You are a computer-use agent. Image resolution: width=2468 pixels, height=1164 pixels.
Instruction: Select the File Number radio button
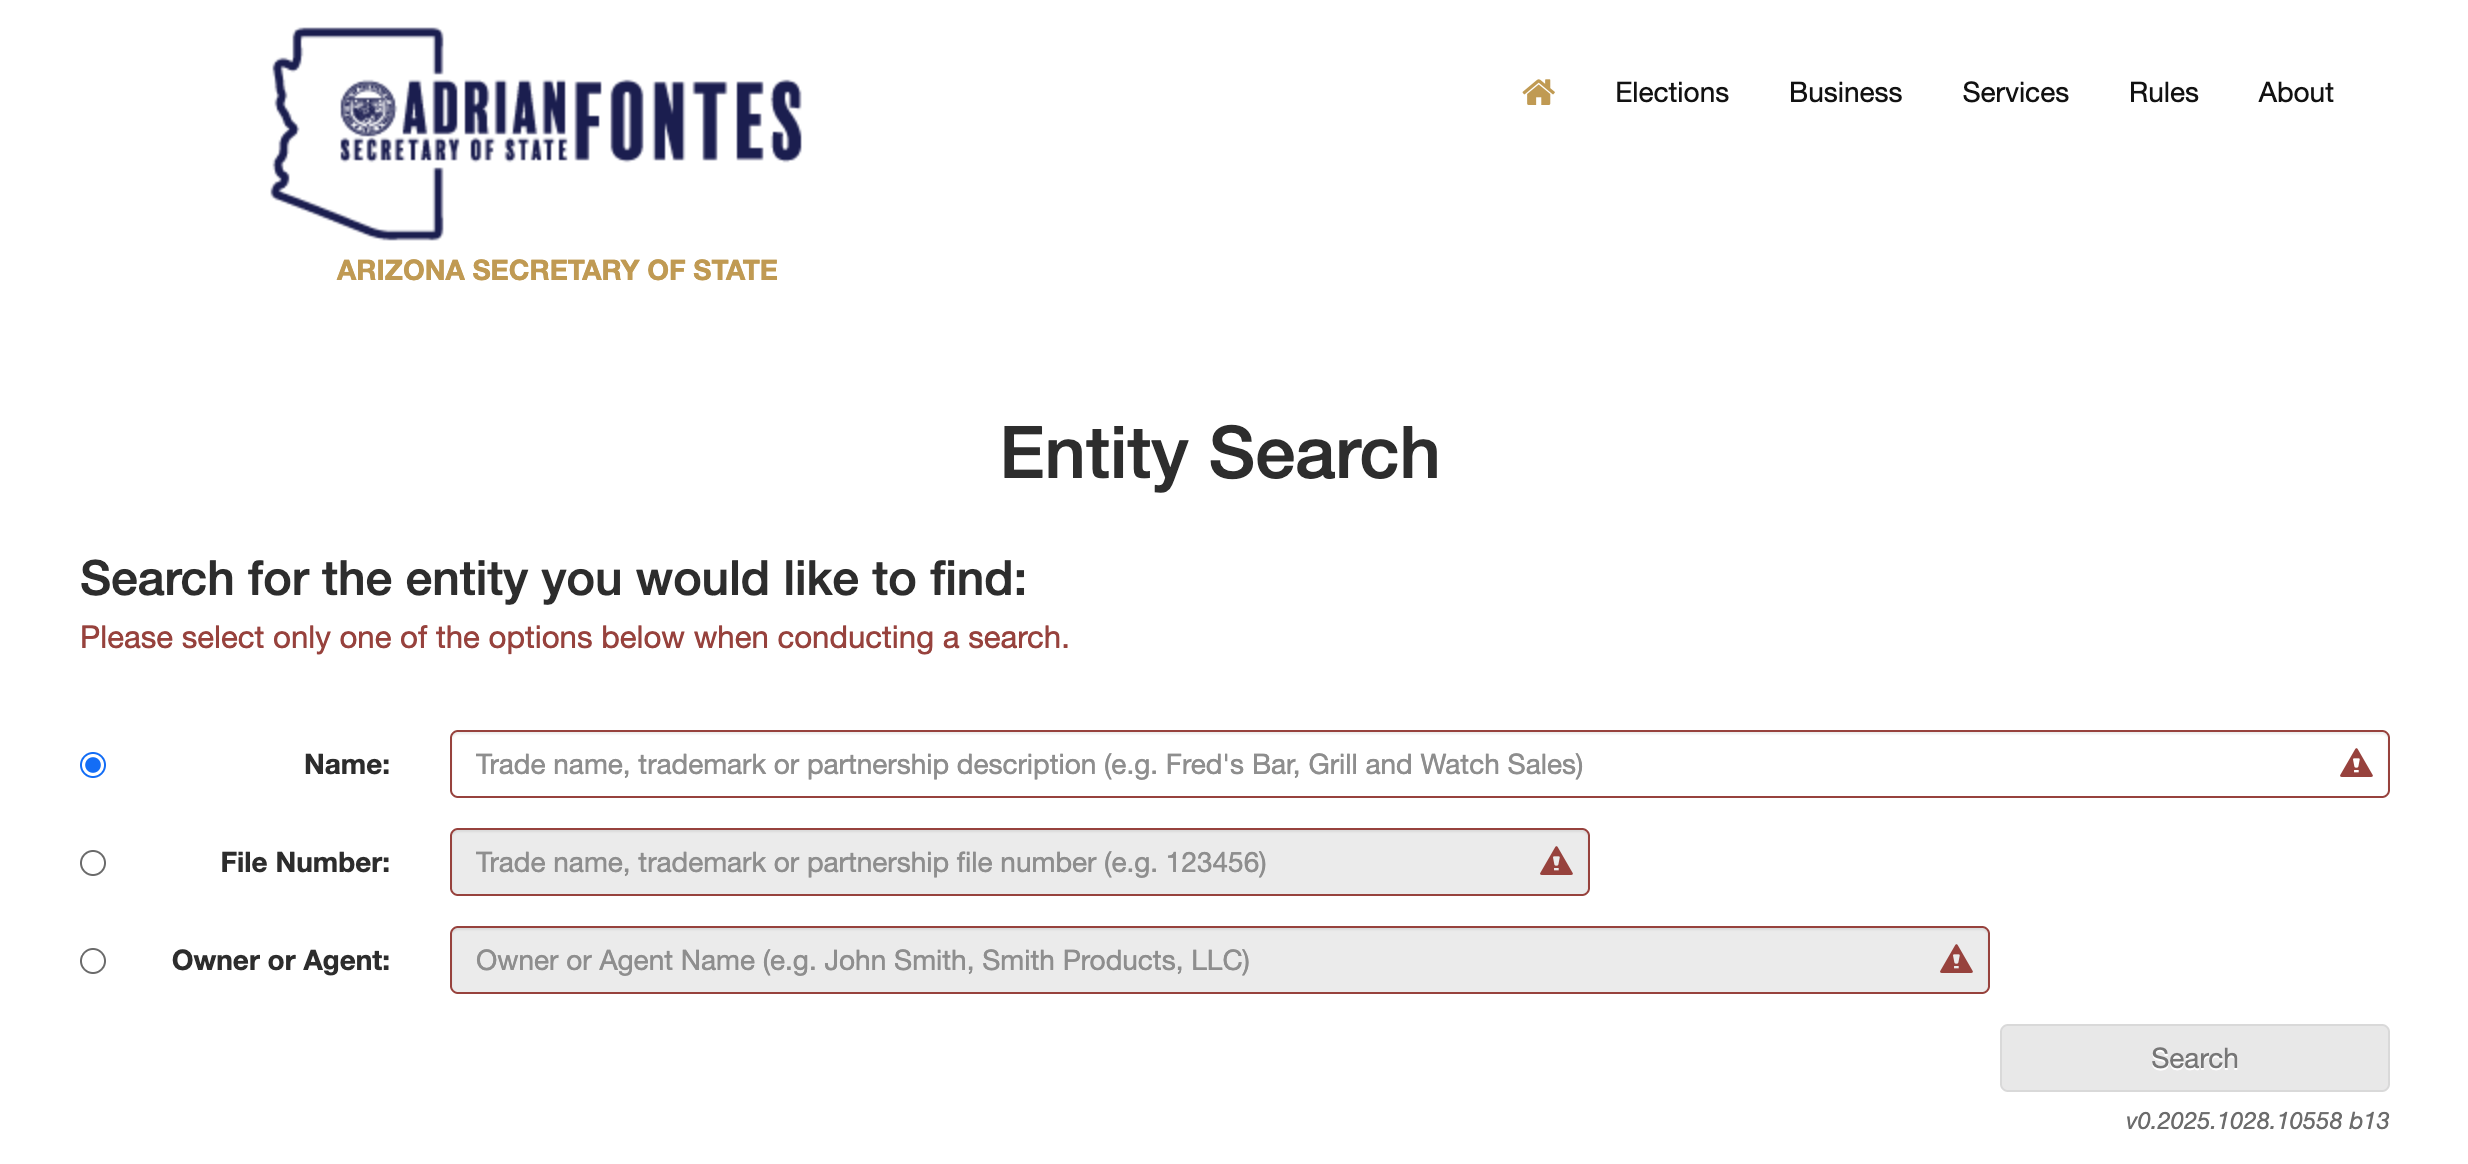pyautogui.click(x=93, y=863)
